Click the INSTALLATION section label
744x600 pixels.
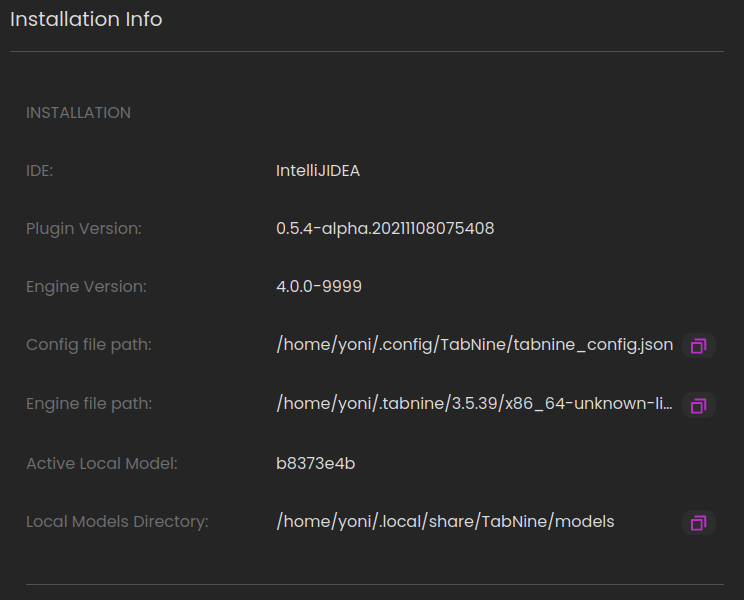click(78, 113)
